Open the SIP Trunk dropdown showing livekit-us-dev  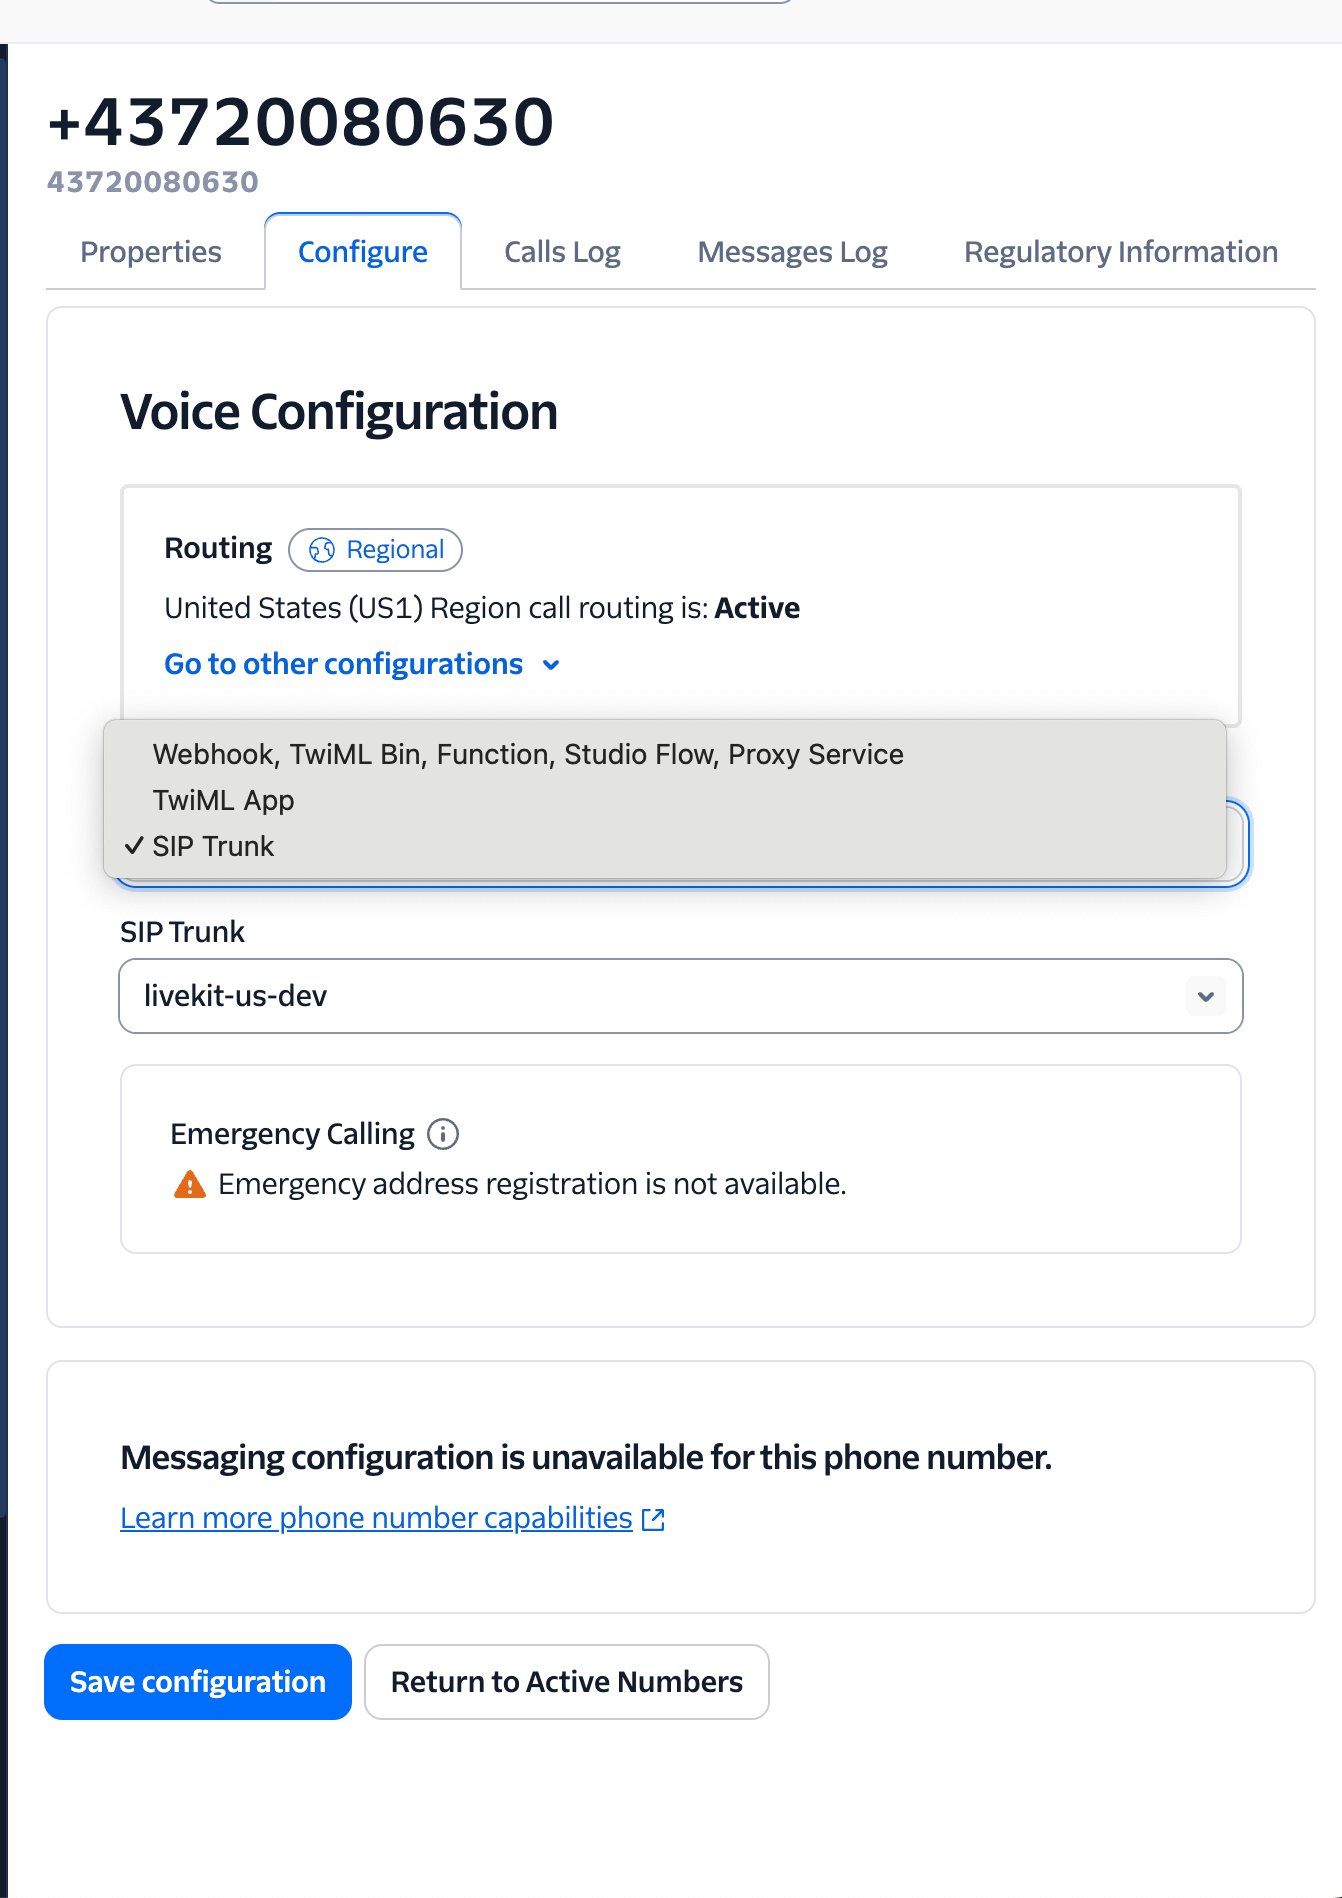point(680,995)
